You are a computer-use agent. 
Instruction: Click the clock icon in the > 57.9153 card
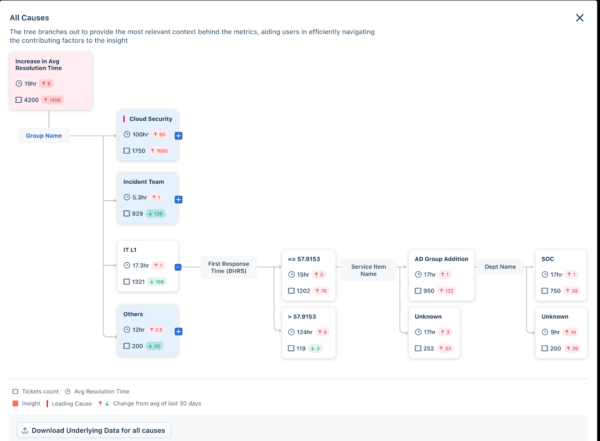coord(291,332)
